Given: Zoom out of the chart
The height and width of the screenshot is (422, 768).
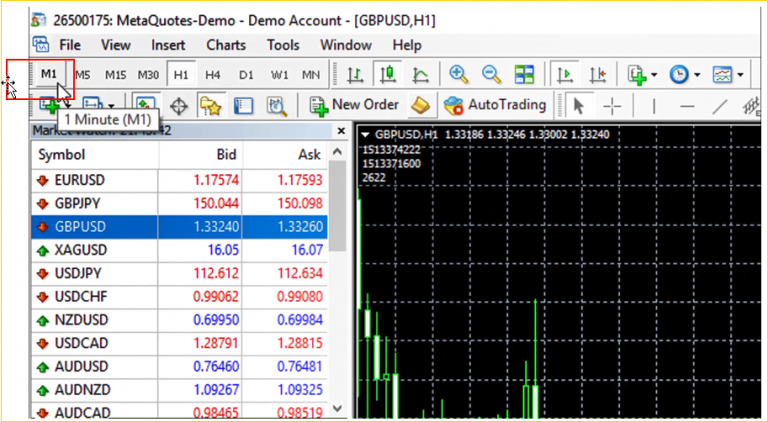Looking at the screenshot, I should (x=491, y=75).
